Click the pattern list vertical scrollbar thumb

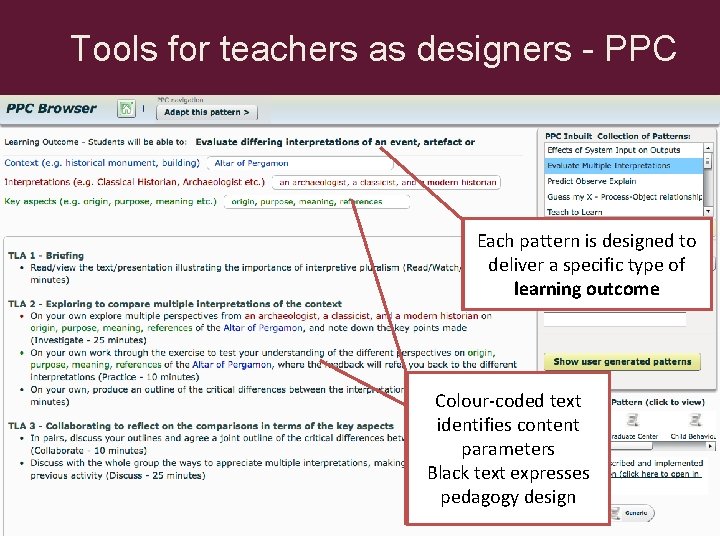point(708,161)
